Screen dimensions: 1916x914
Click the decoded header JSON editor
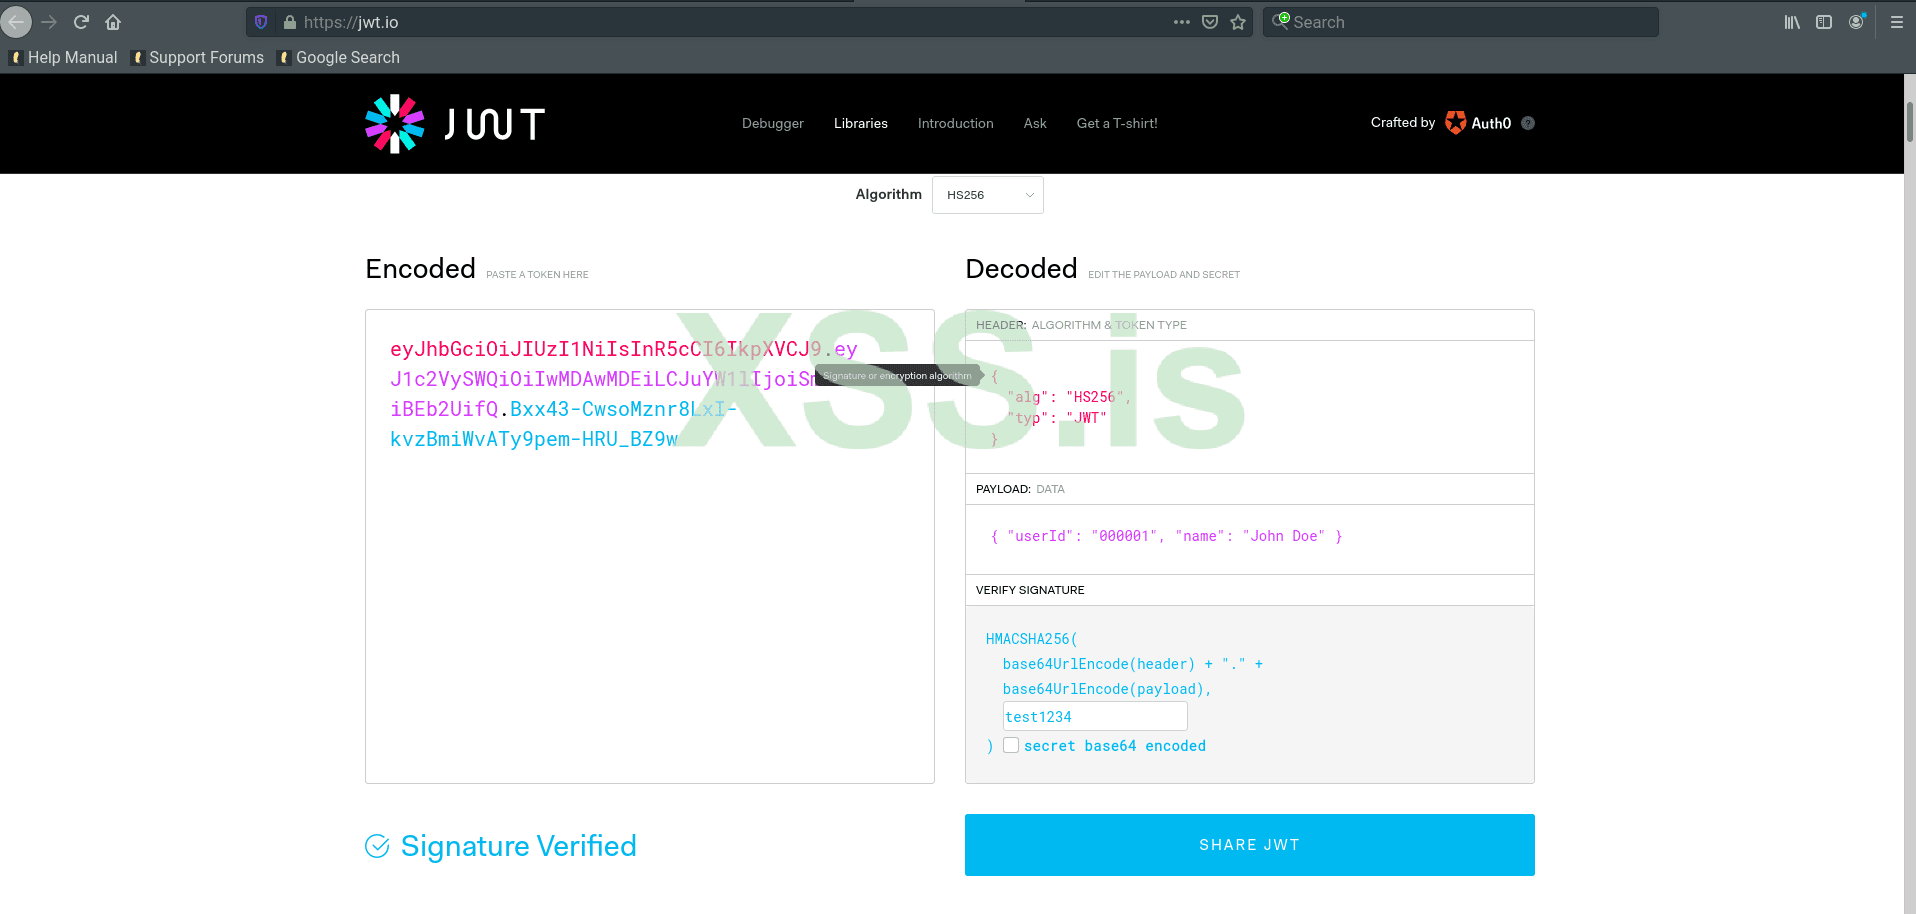(x=1250, y=407)
